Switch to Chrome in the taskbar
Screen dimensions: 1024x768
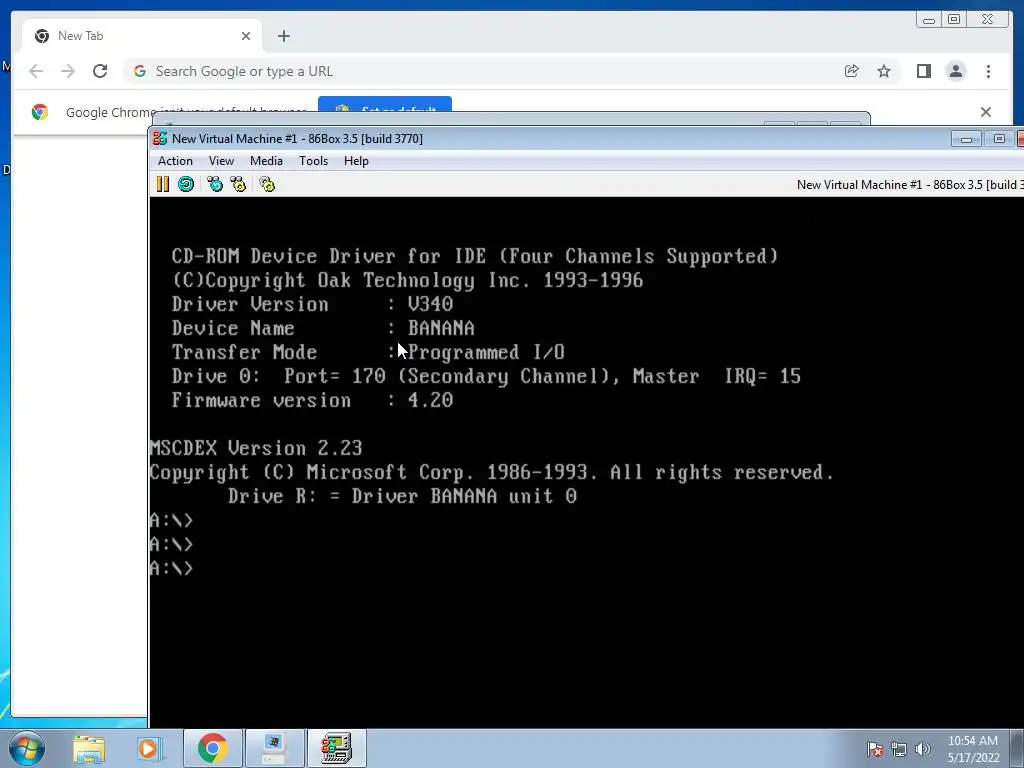click(213, 748)
